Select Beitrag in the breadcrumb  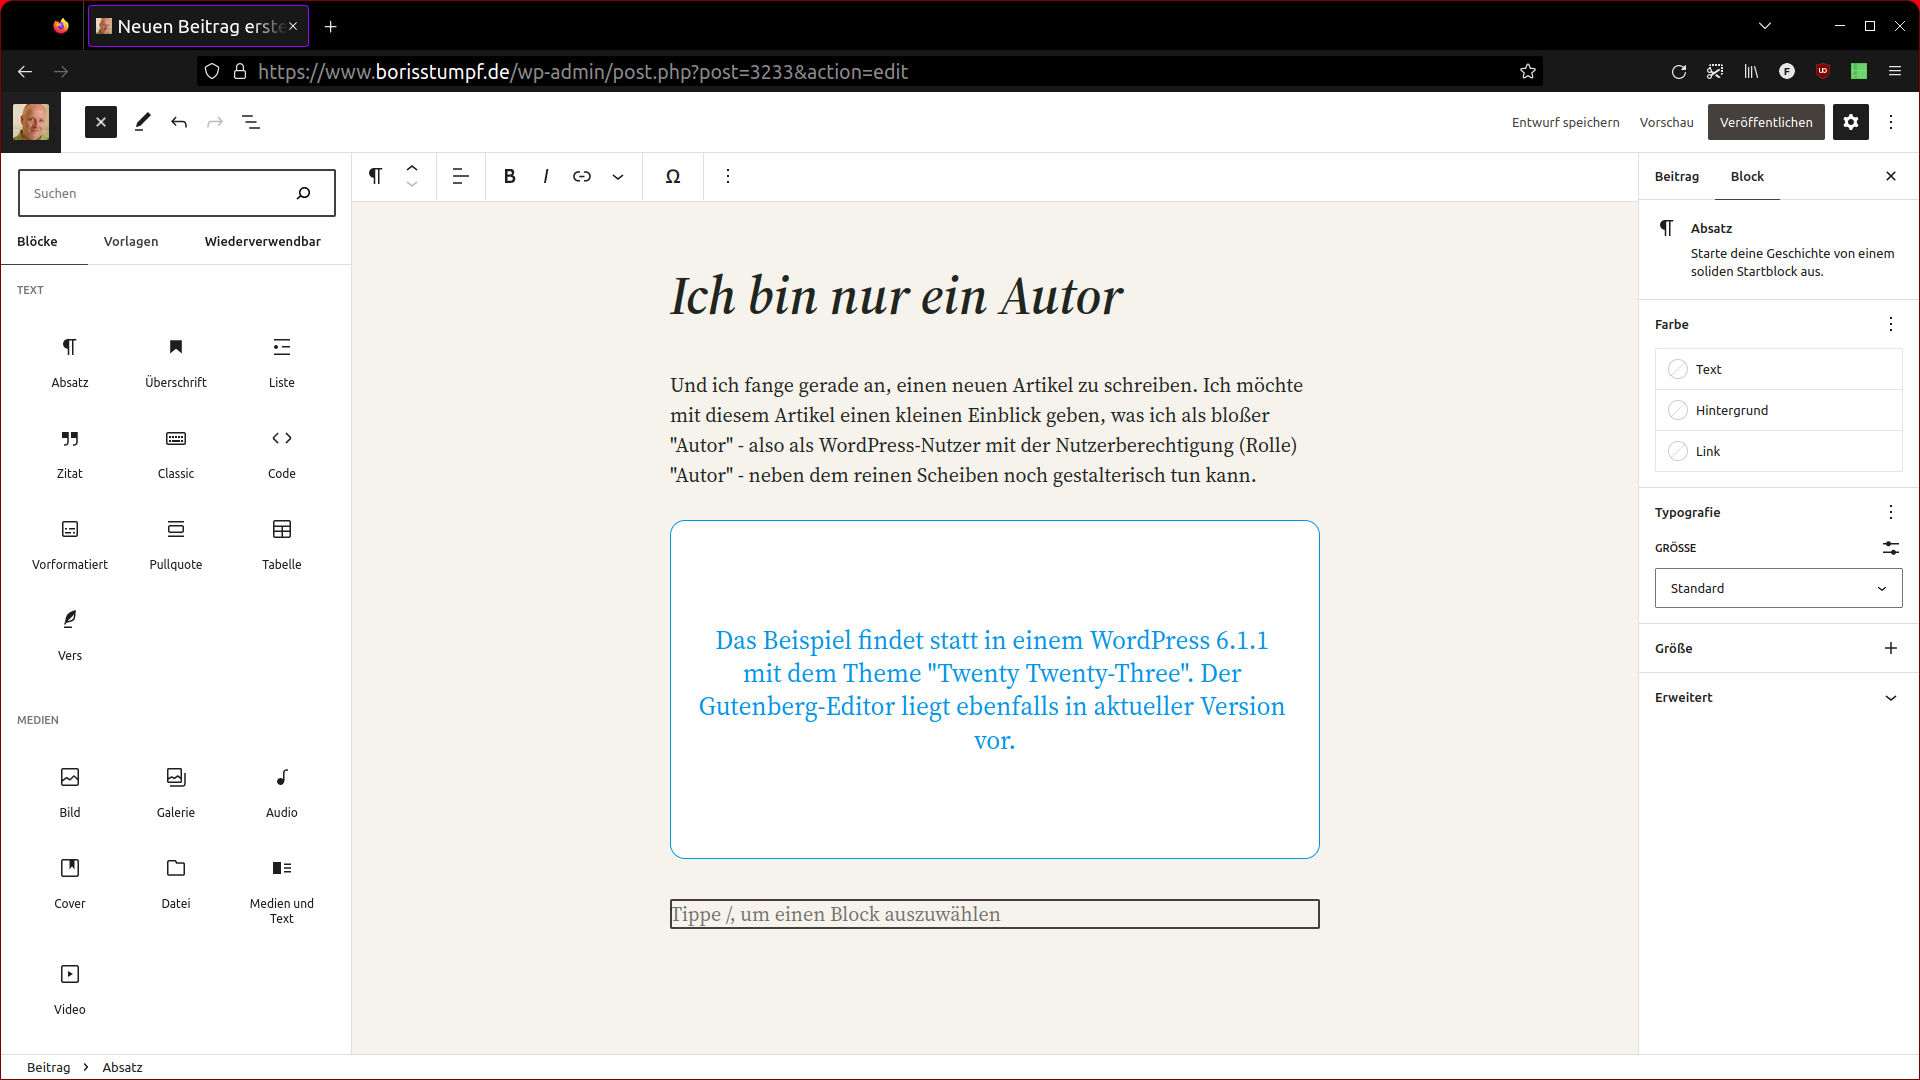click(x=48, y=1067)
